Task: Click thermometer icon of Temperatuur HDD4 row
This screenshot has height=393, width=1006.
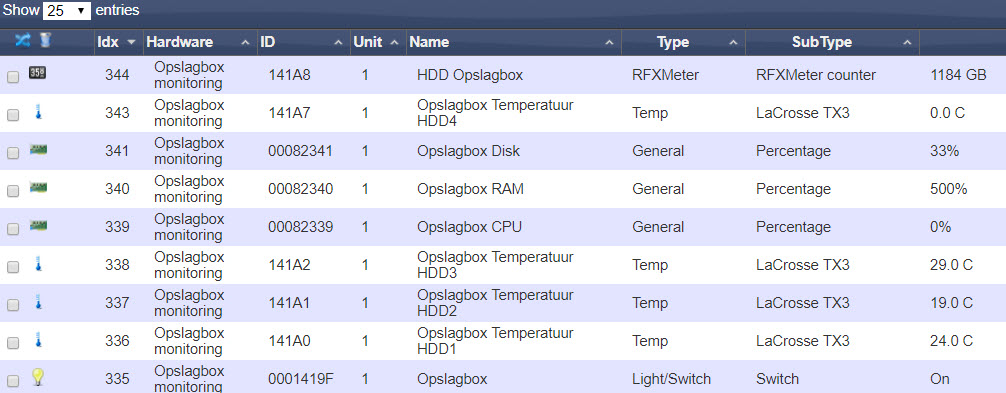Action: coord(38,113)
